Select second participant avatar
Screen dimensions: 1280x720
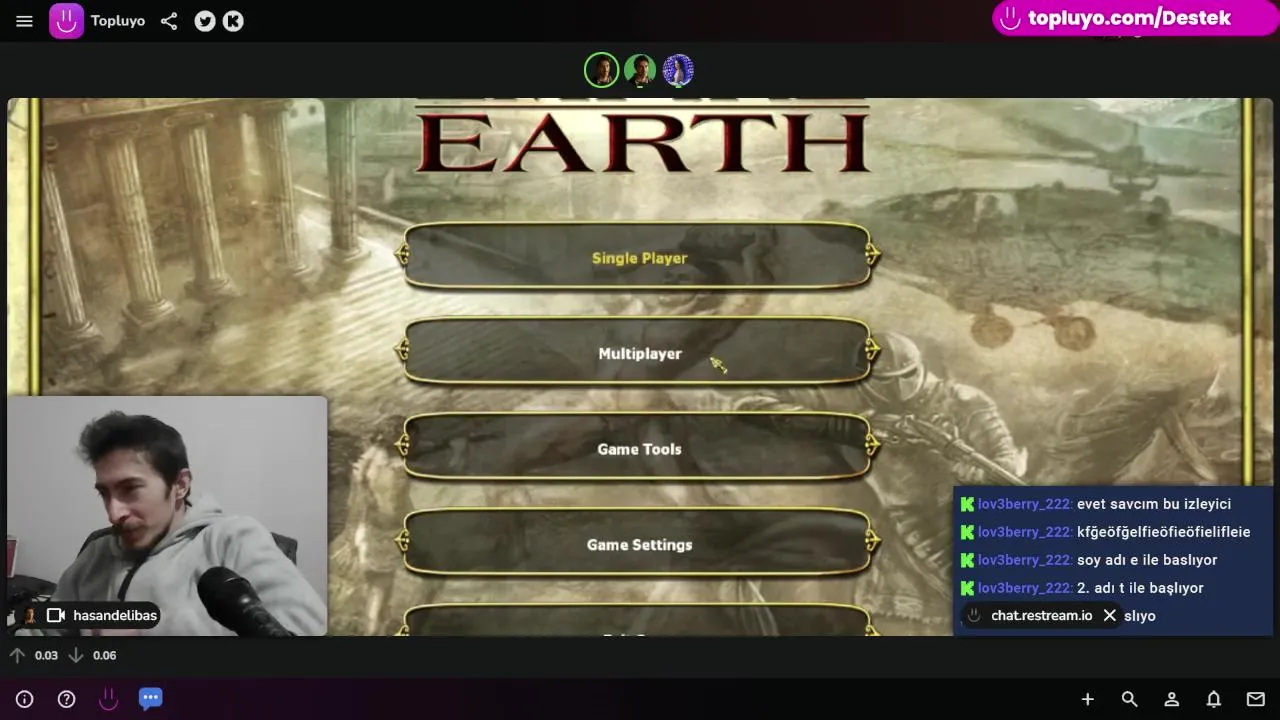[x=640, y=70]
